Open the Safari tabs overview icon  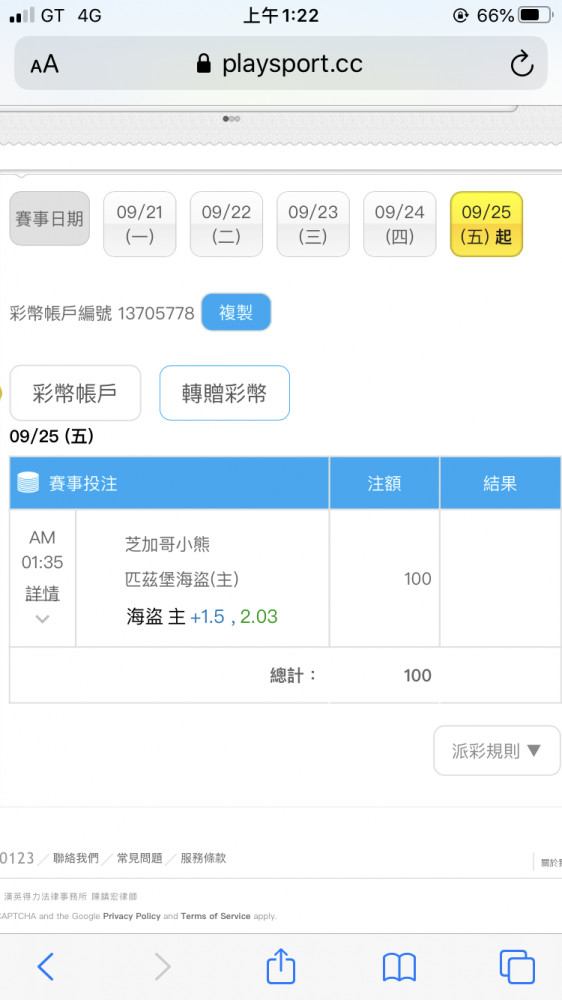click(x=517, y=966)
